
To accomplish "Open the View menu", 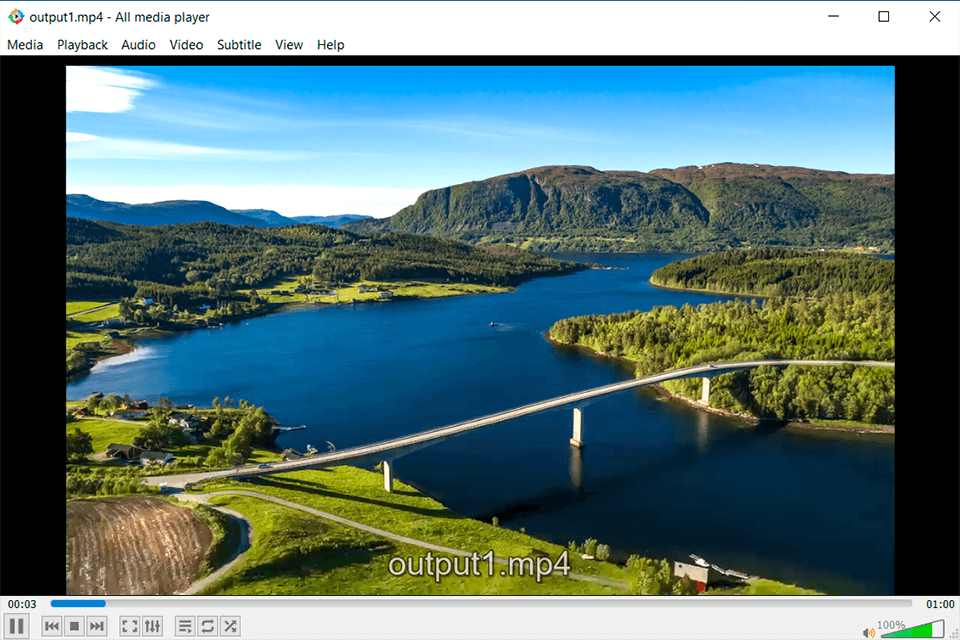I will [288, 45].
